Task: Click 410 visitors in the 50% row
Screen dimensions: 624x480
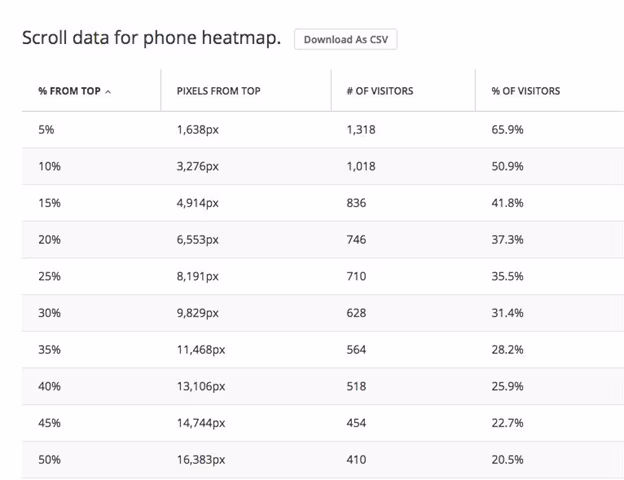Action: [x=356, y=460]
